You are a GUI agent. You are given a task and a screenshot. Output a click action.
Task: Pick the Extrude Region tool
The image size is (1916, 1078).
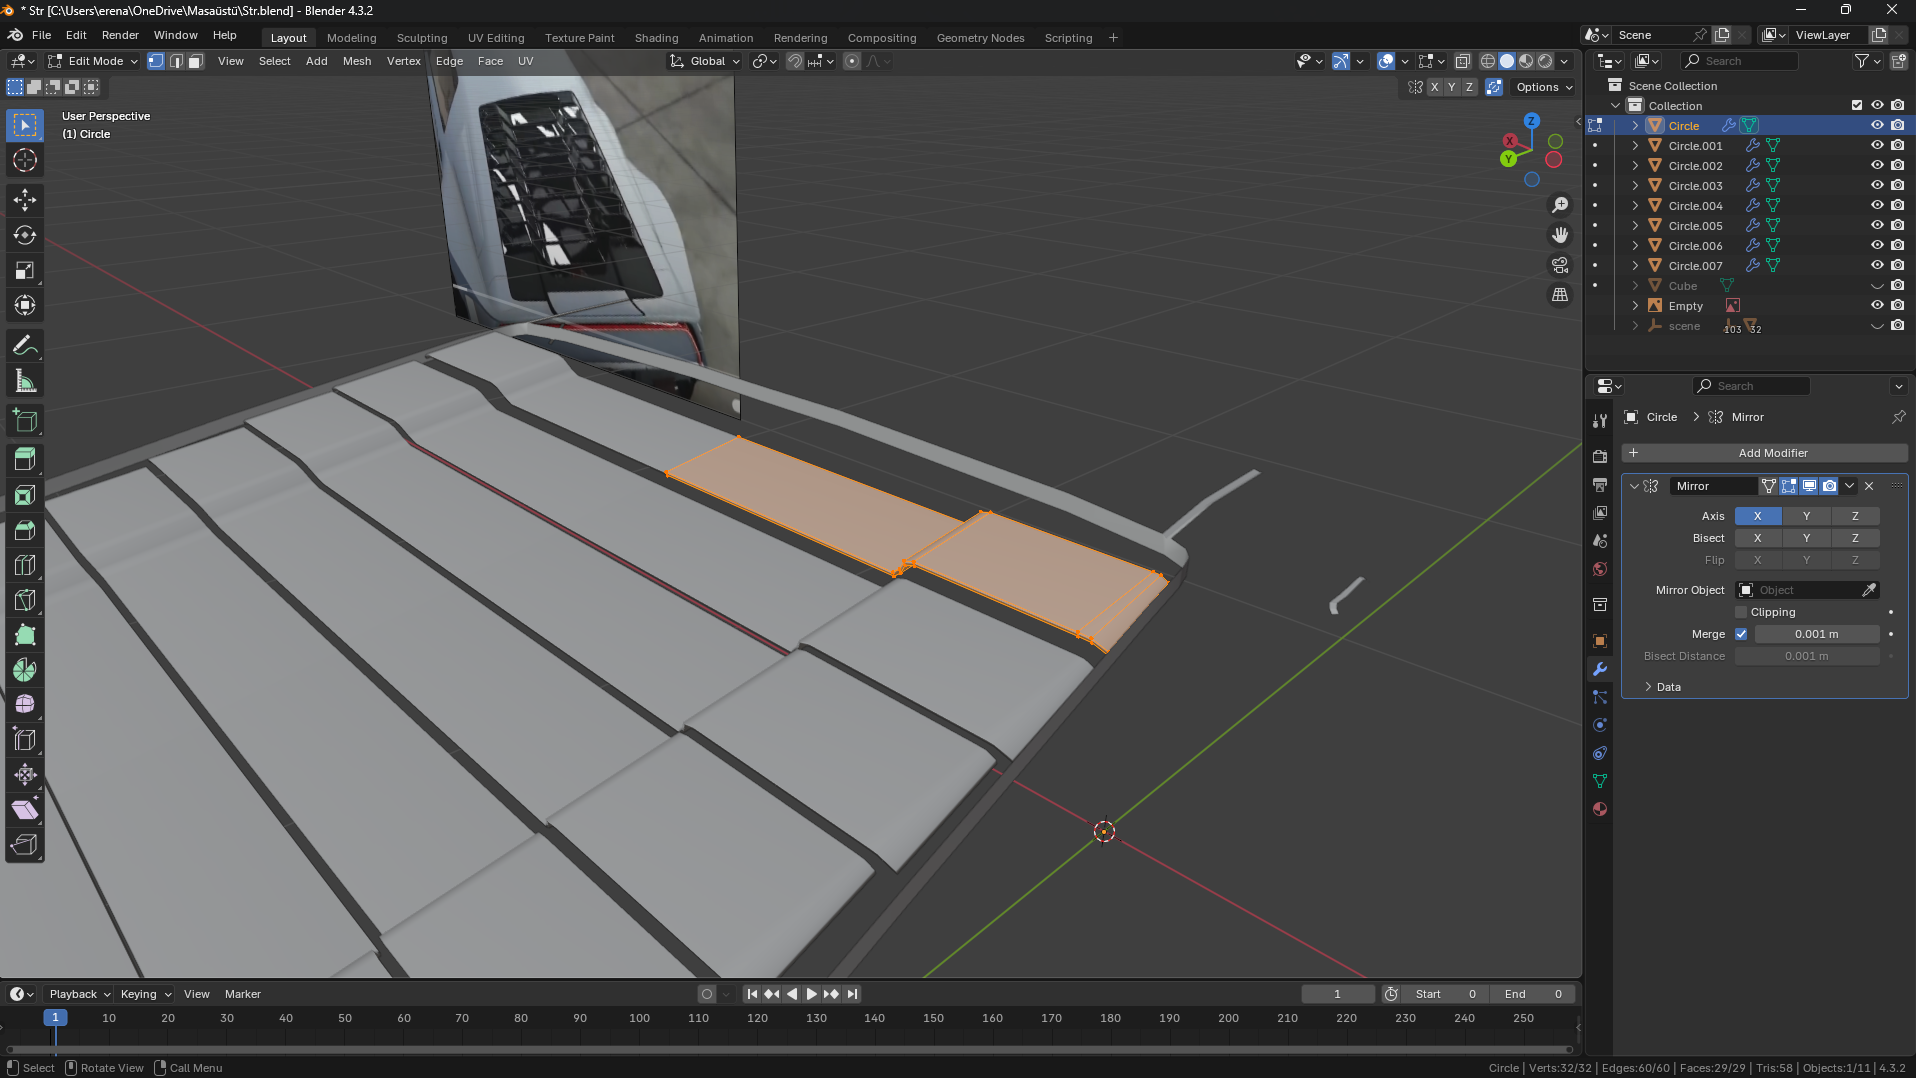click(25, 459)
